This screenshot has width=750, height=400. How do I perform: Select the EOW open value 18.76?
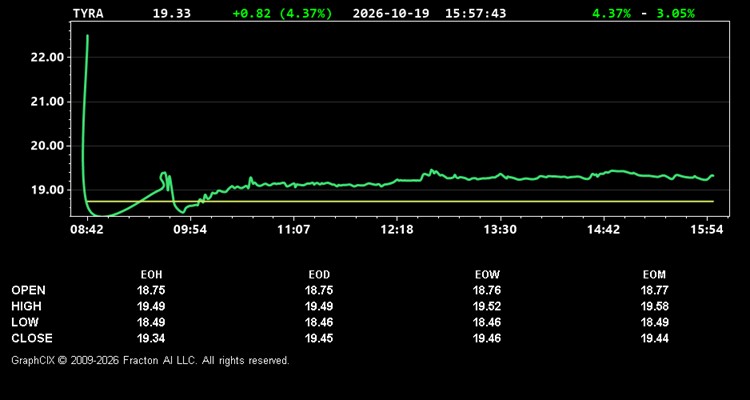[x=487, y=290]
